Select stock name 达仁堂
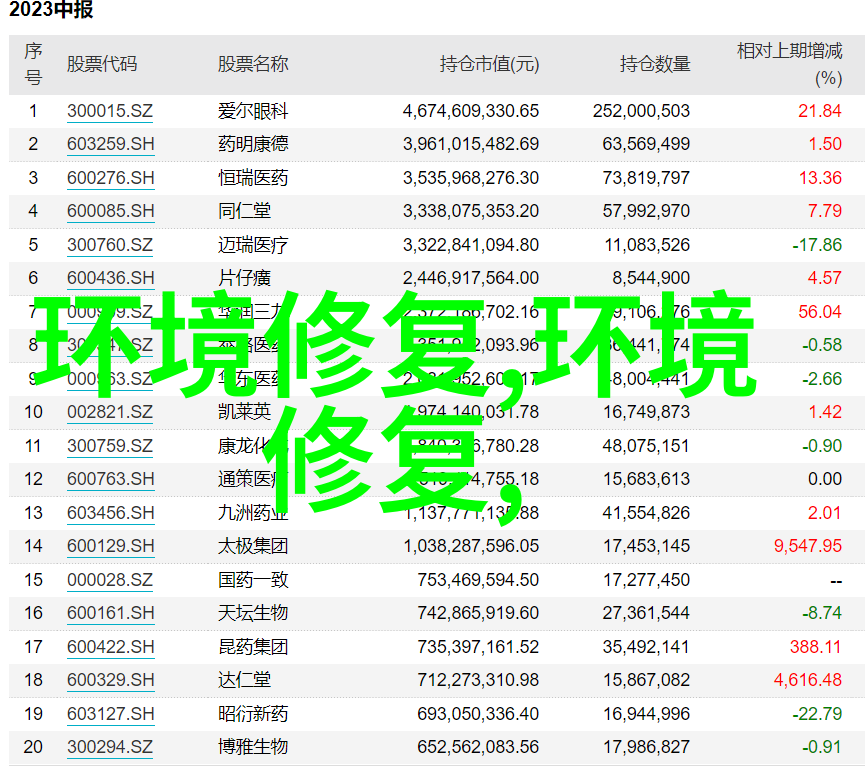865x776 pixels. (244, 680)
